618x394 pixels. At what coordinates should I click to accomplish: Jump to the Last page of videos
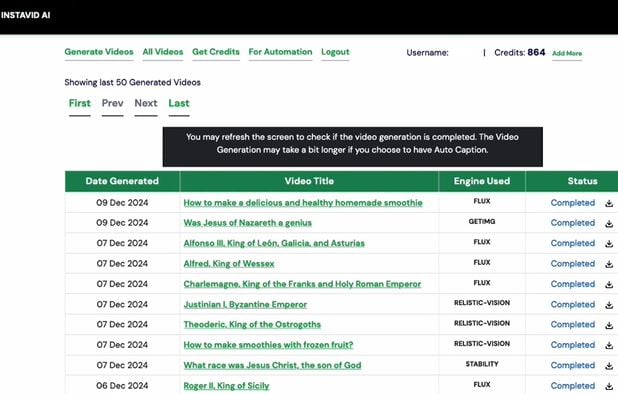point(179,103)
